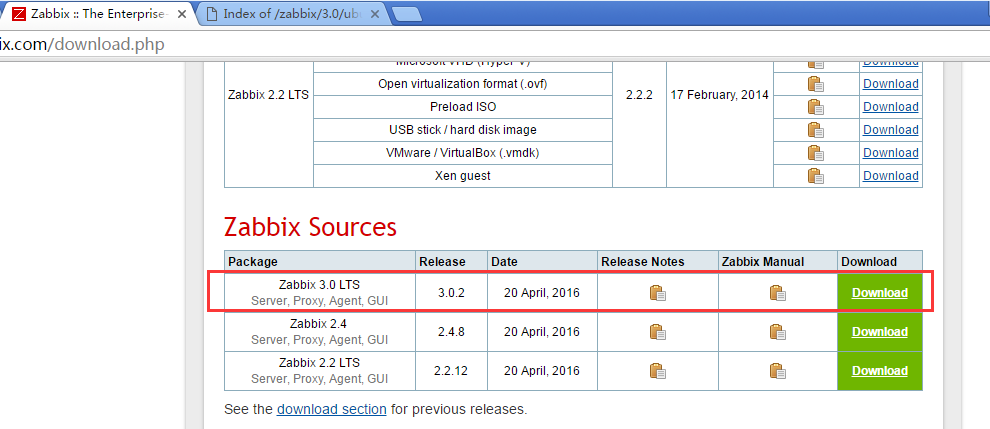Click release version '2.2.12' cell

[451, 371]
